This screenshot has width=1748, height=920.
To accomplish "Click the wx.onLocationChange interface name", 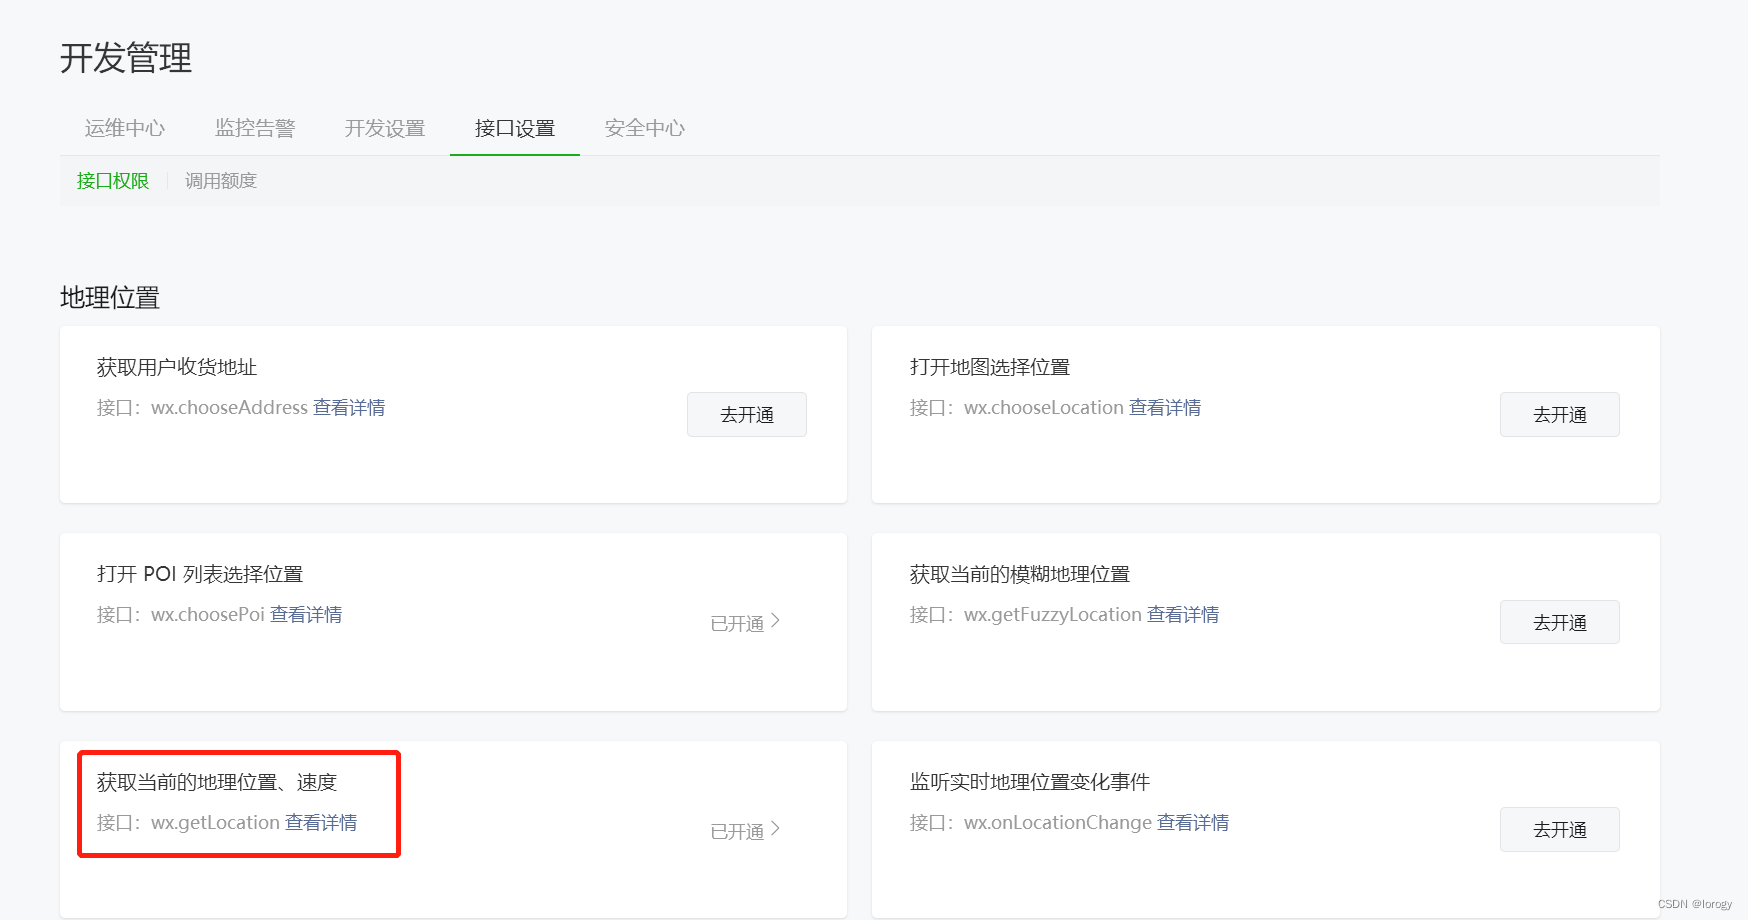I will (x=1058, y=823).
